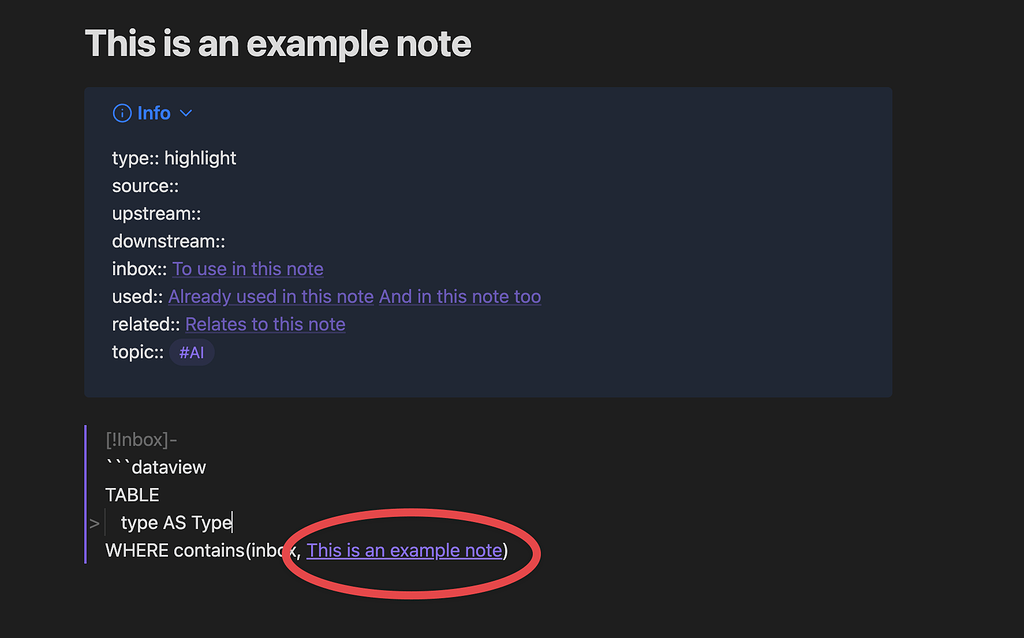This screenshot has width=1024, height=638.
Task: Open the Info callout disclosure arrow
Action: [x=185, y=113]
